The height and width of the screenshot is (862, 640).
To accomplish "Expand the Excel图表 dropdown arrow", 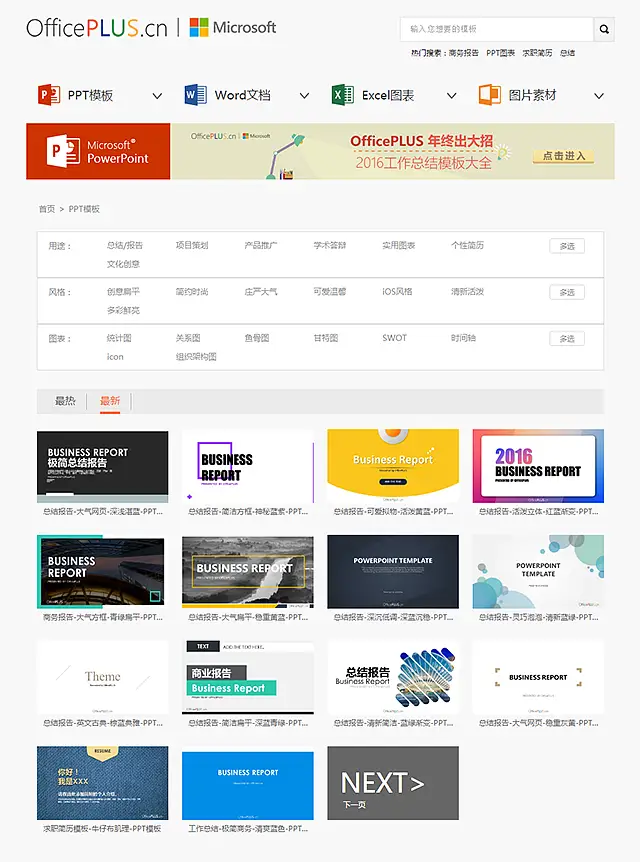I will click(x=451, y=96).
